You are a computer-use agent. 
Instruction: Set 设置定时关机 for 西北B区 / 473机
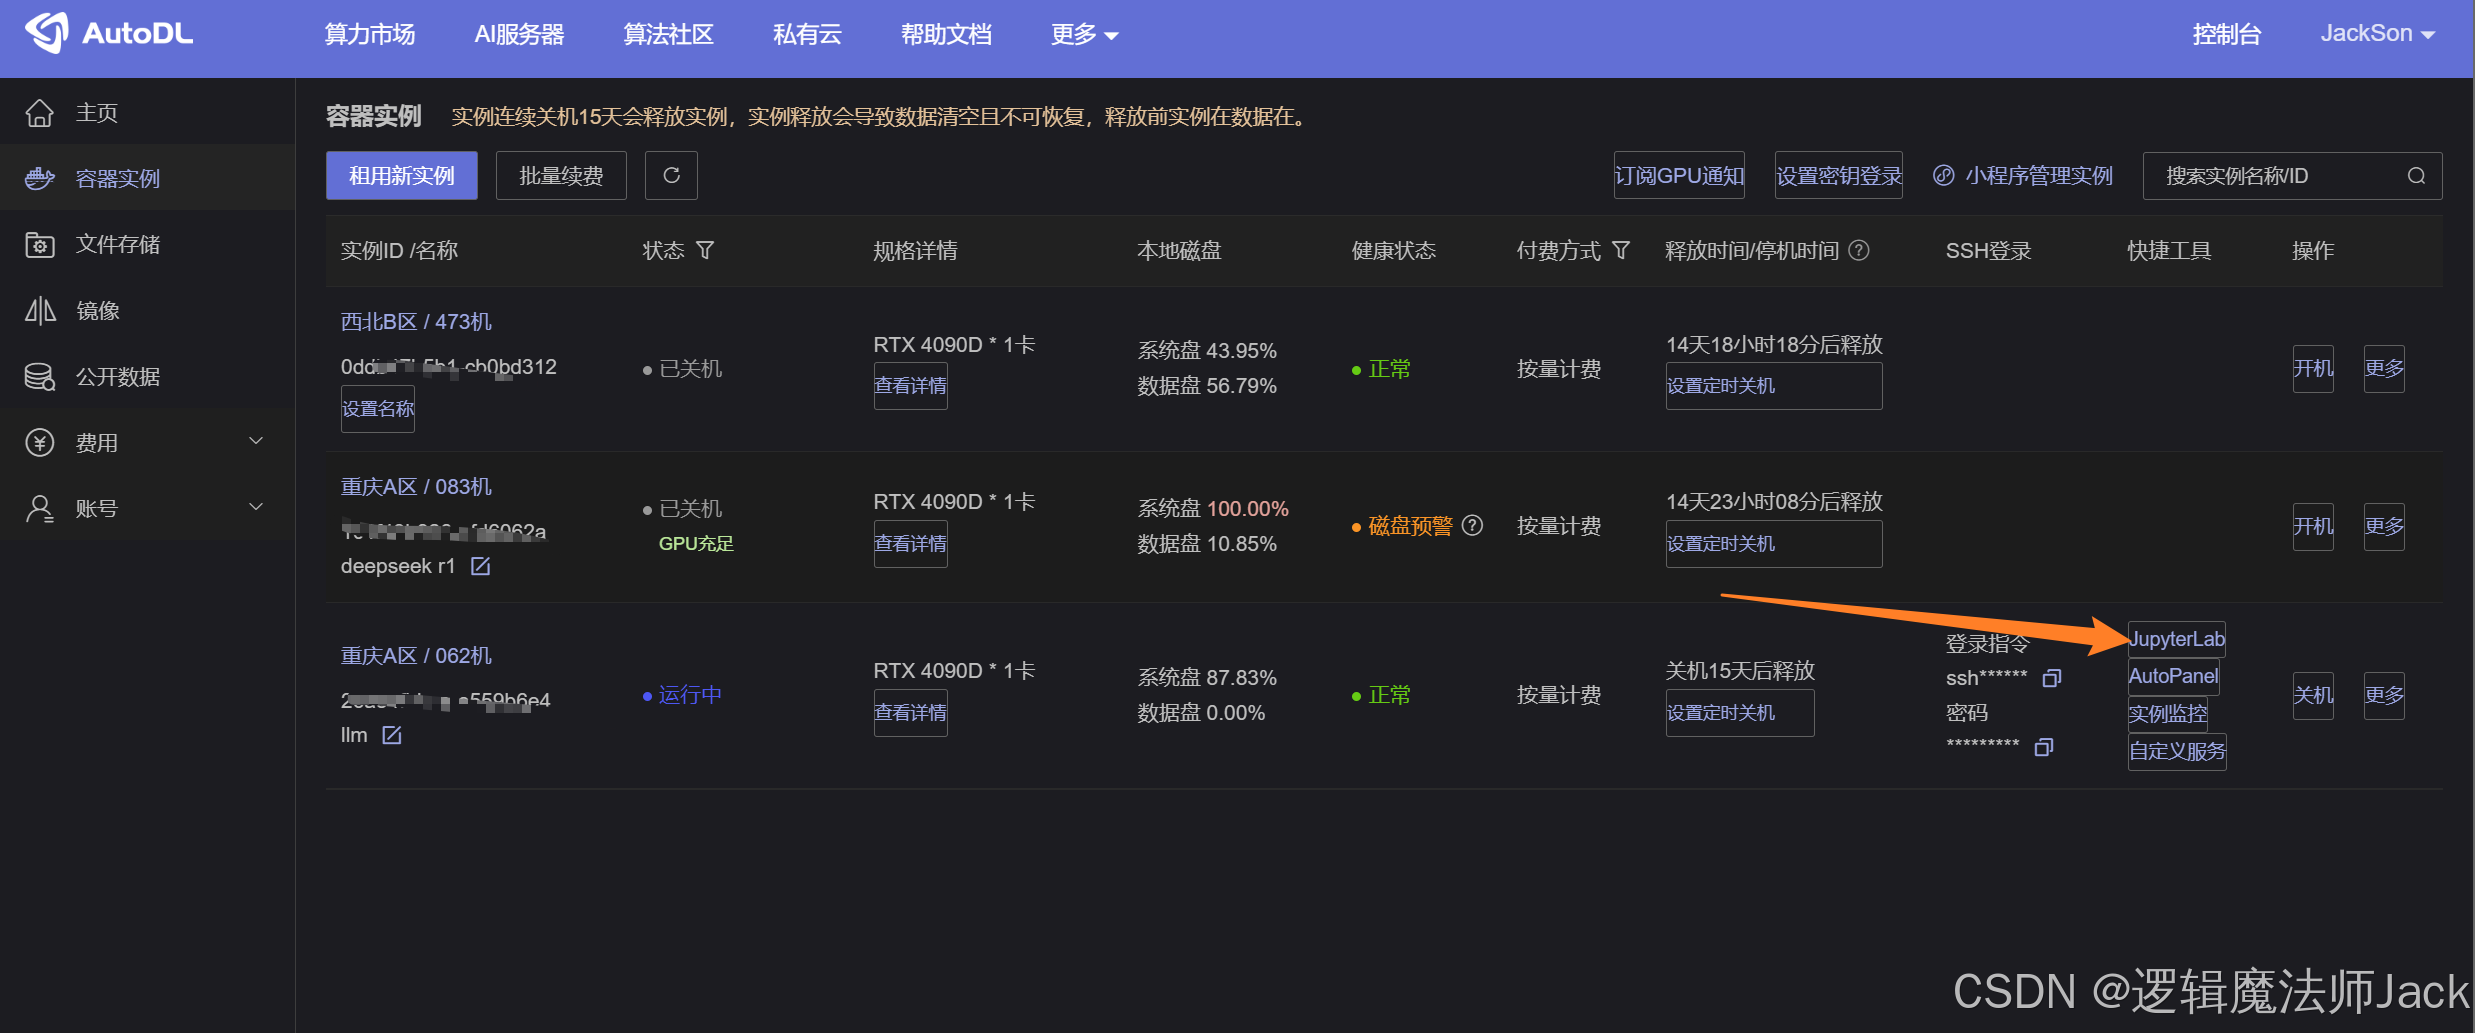pos(1774,386)
